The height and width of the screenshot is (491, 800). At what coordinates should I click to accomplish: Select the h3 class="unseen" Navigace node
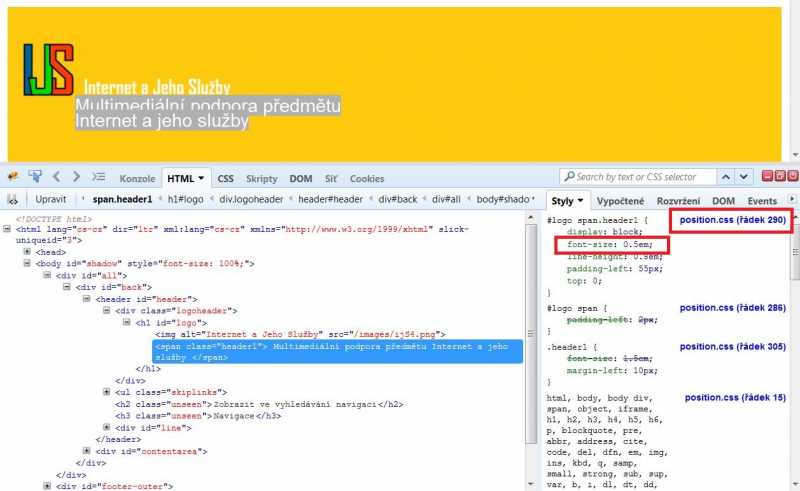coord(198,416)
